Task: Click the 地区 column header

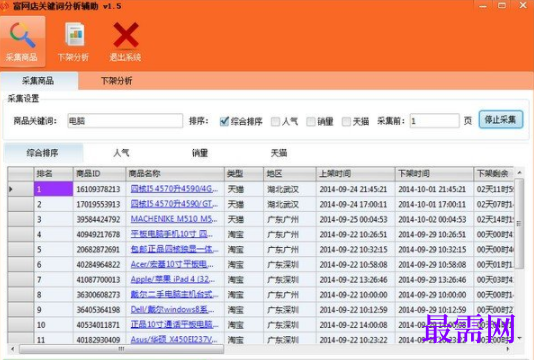Action: 290,174
